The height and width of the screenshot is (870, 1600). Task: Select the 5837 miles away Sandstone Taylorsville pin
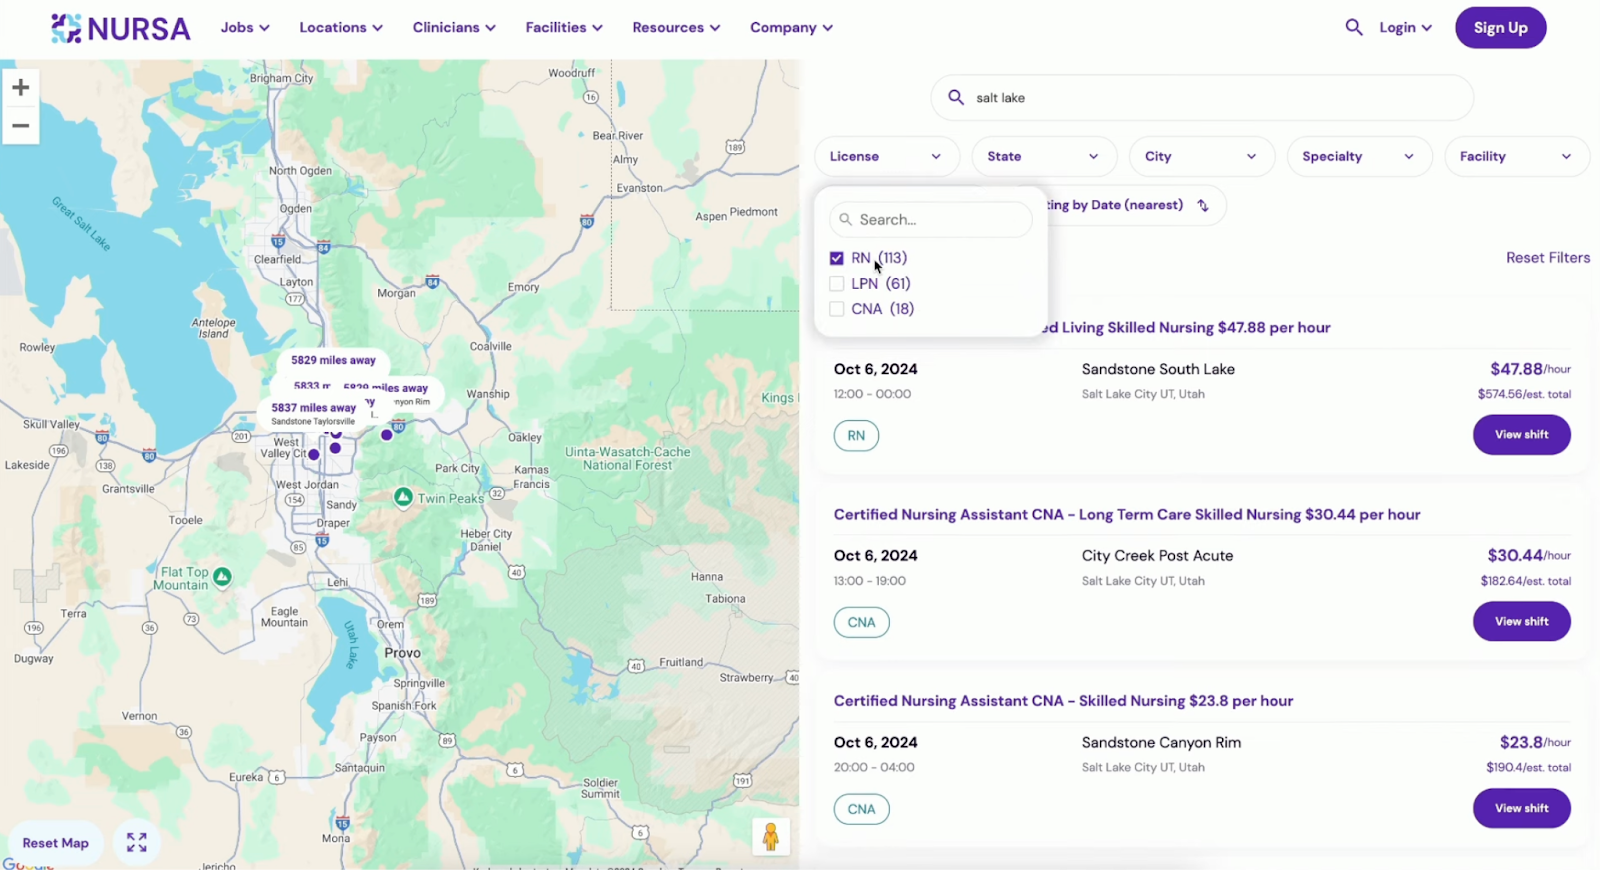tap(313, 413)
